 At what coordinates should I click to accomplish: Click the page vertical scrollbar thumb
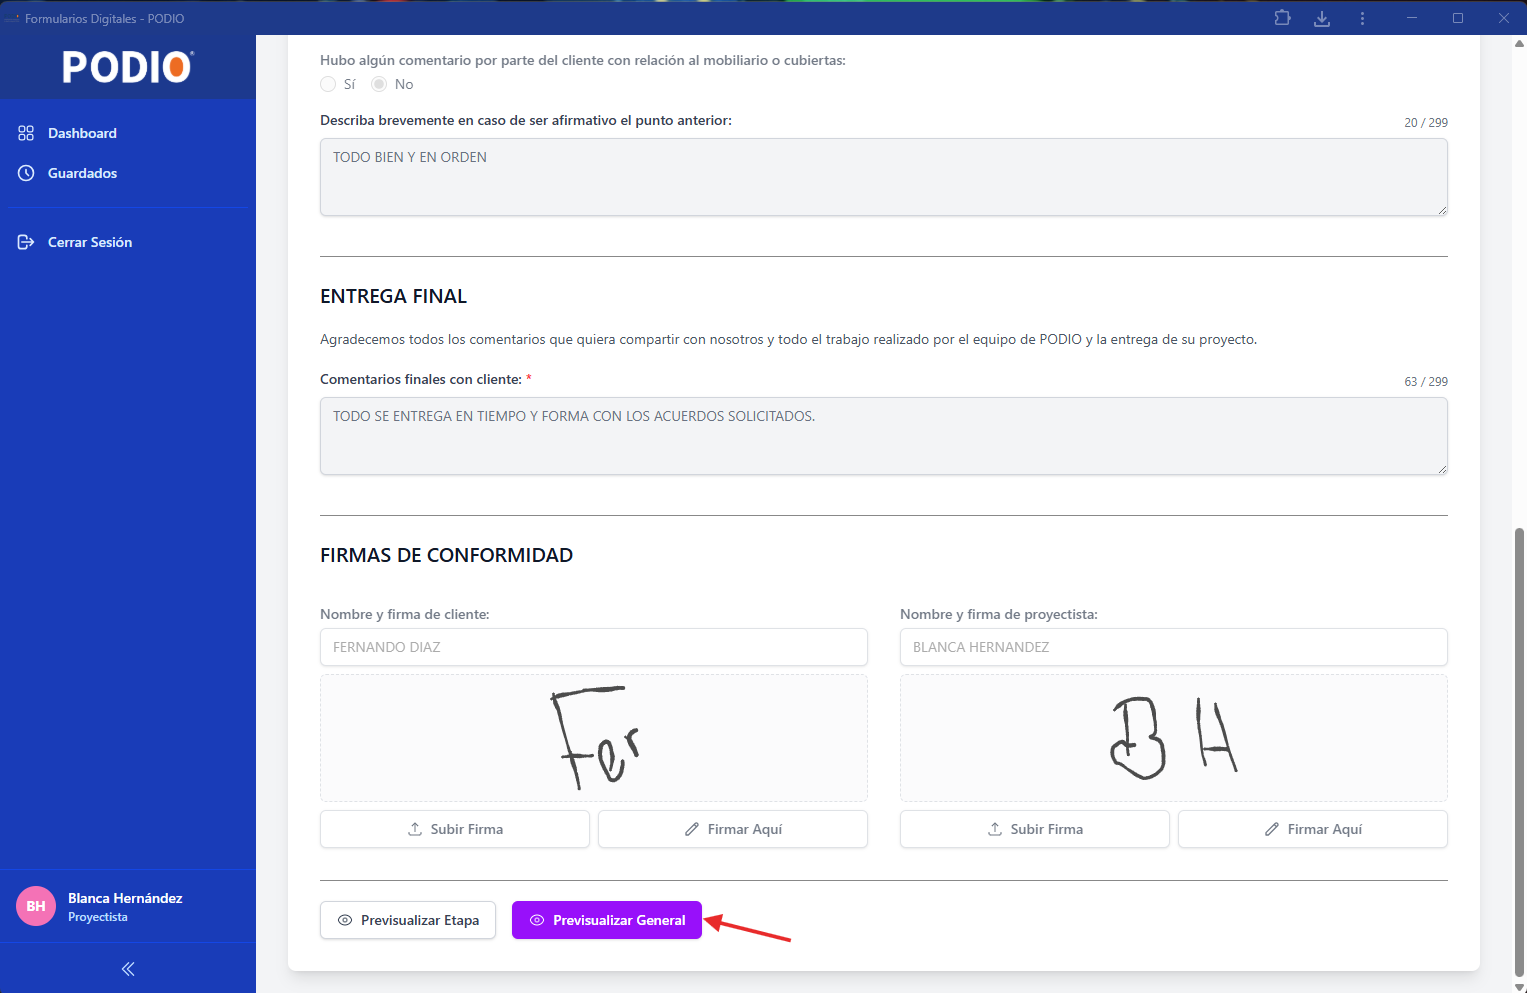click(1520, 753)
